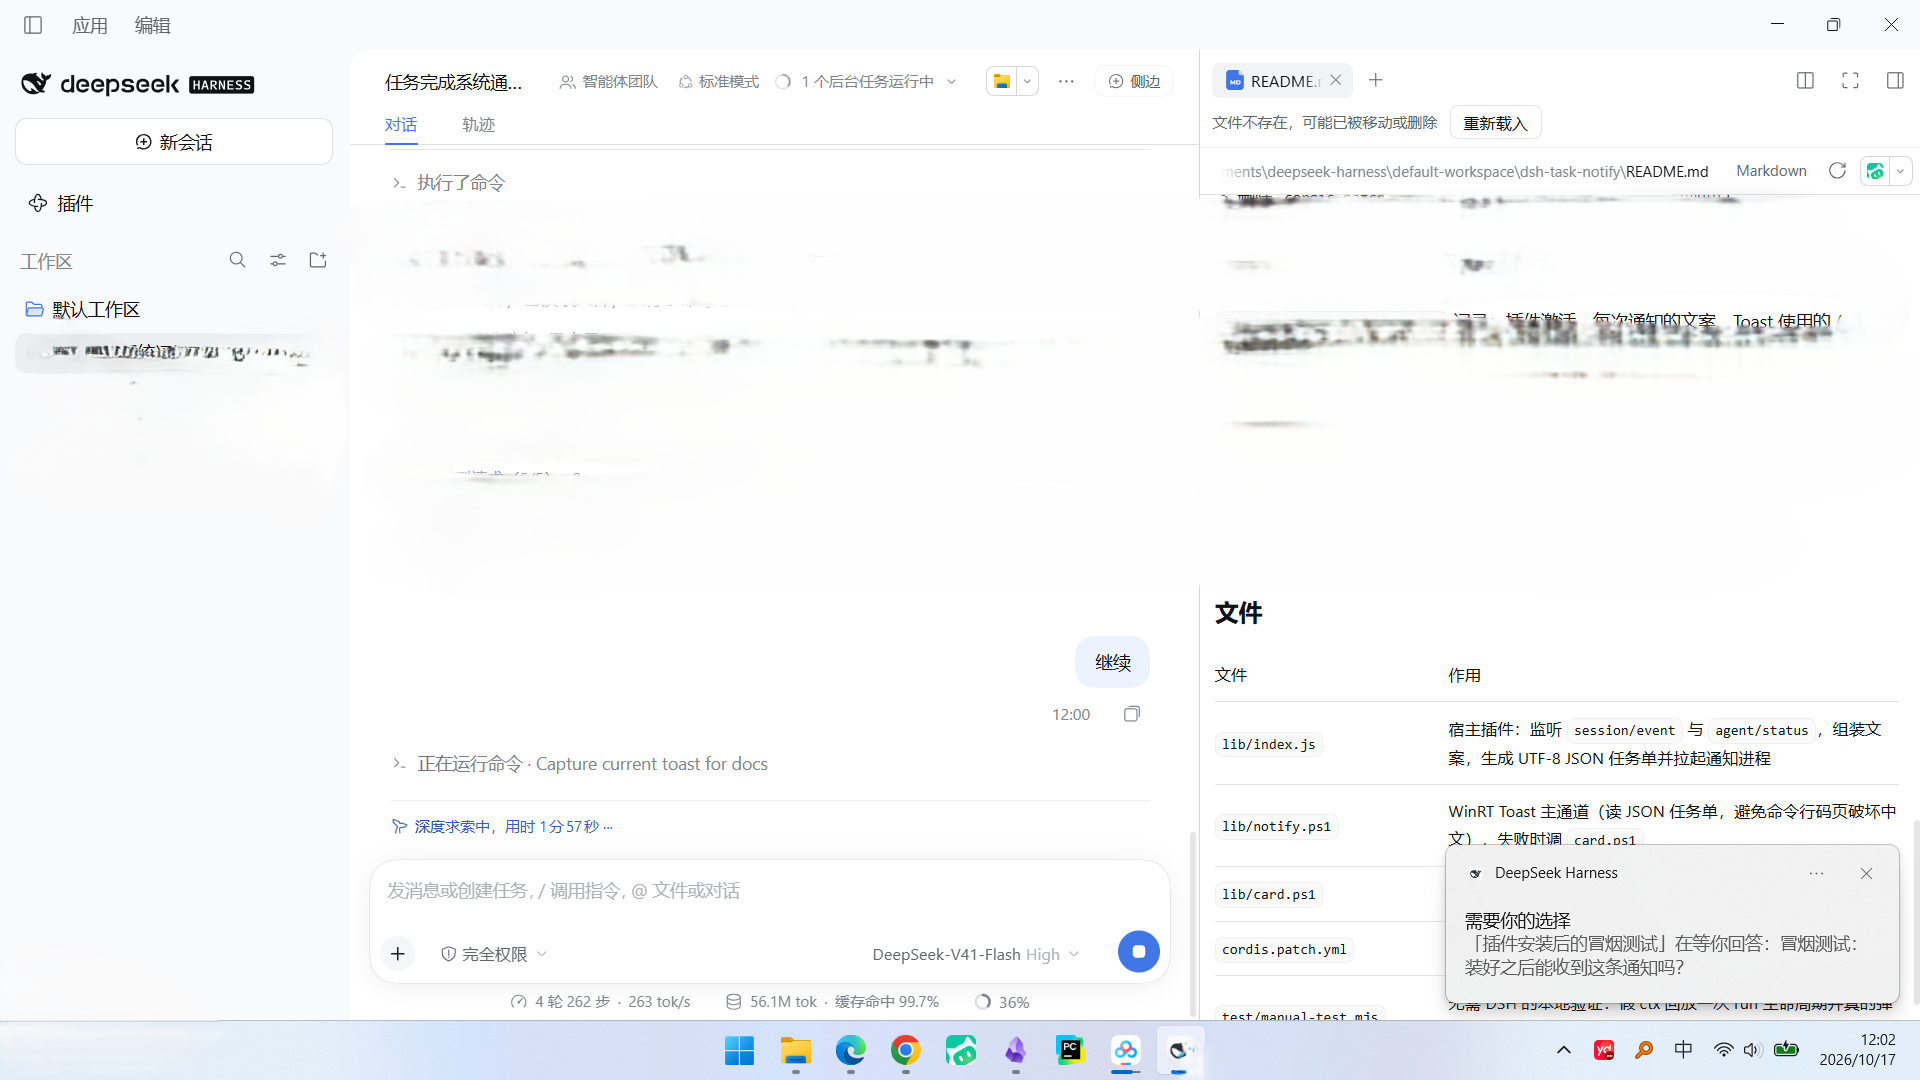
Task: Open File Explorer from the taskbar
Action: click(x=795, y=1051)
